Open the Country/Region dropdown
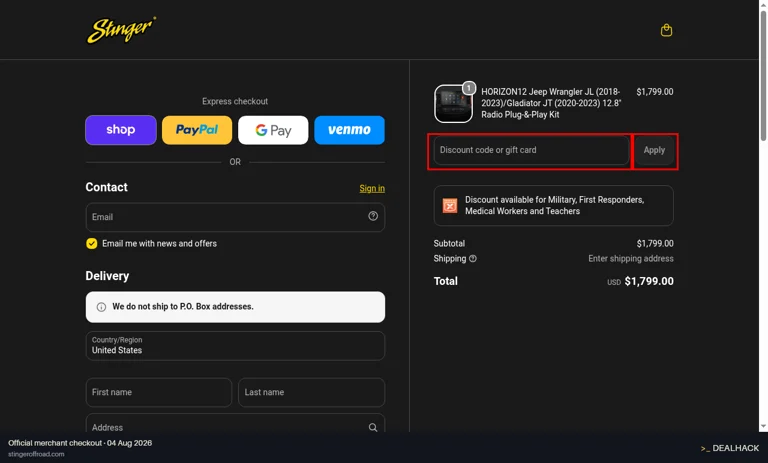This screenshot has width=768, height=463. tap(235, 346)
